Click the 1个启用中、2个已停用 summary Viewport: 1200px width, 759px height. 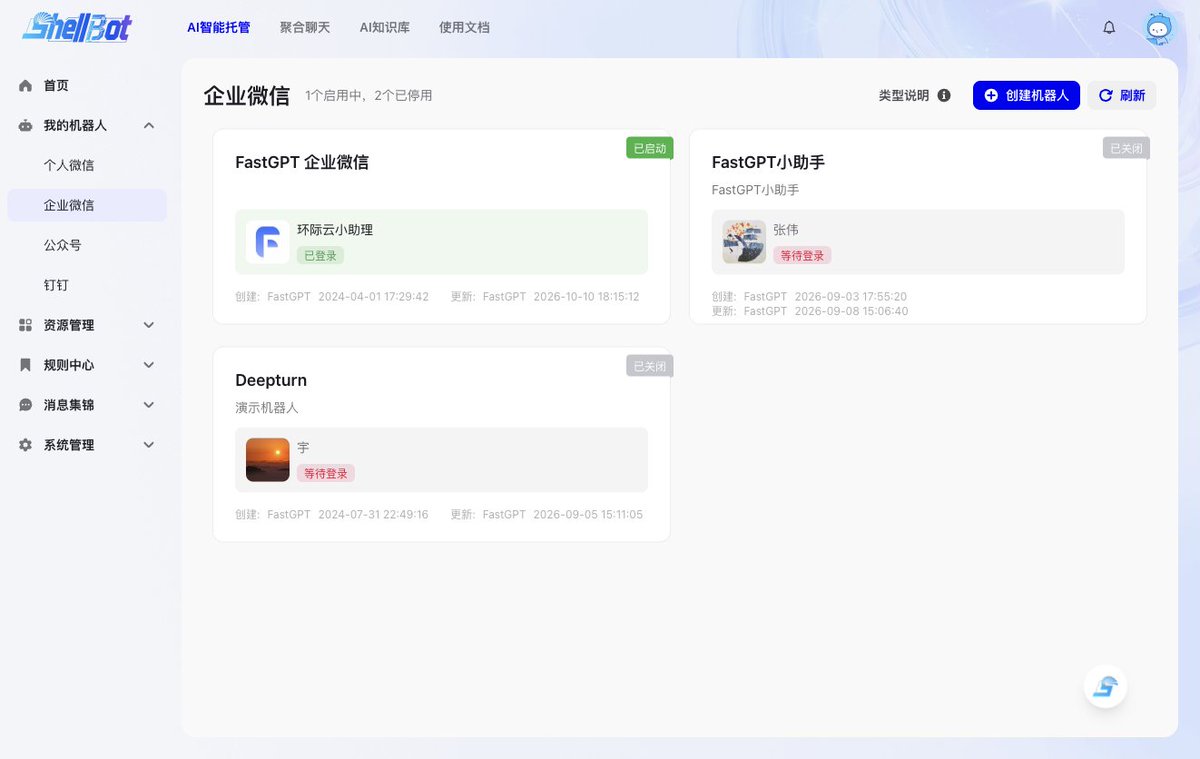(369, 96)
